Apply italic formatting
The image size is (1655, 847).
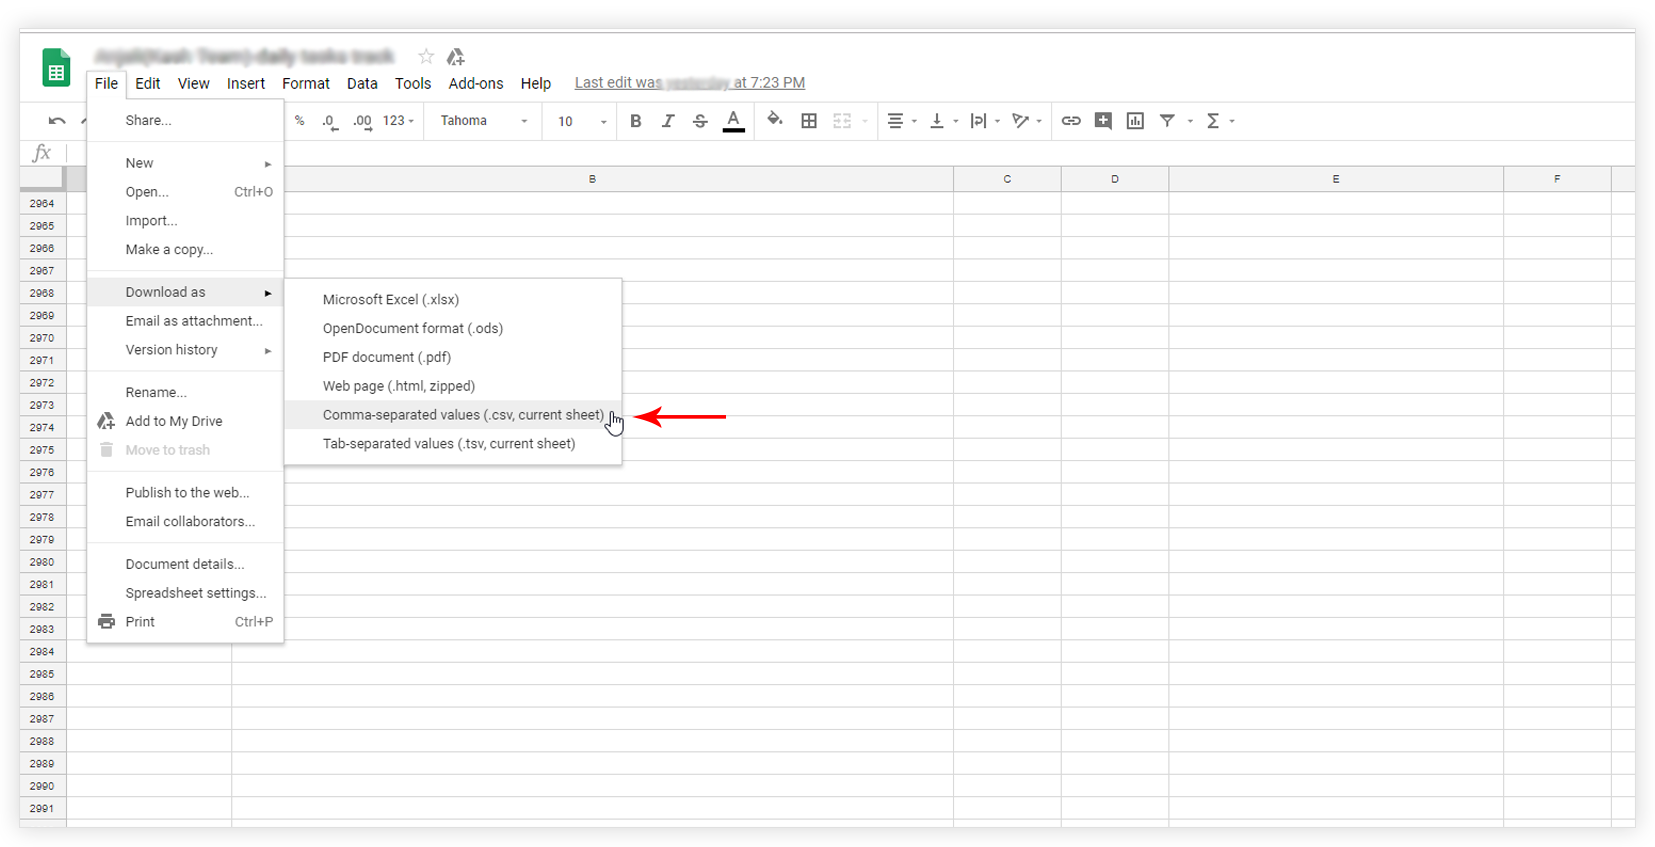[668, 121]
